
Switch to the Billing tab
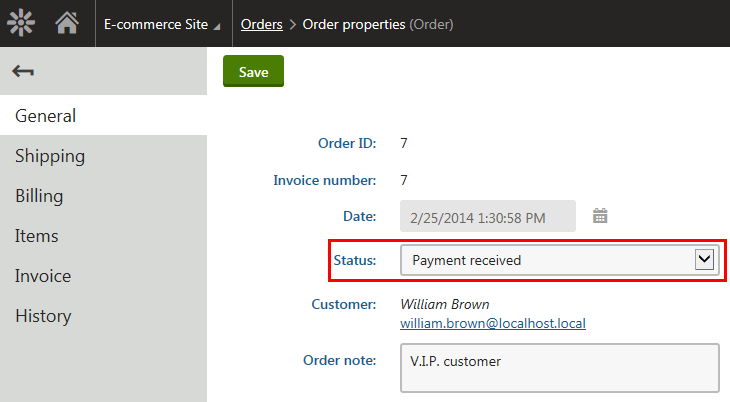tap(103, 196)
